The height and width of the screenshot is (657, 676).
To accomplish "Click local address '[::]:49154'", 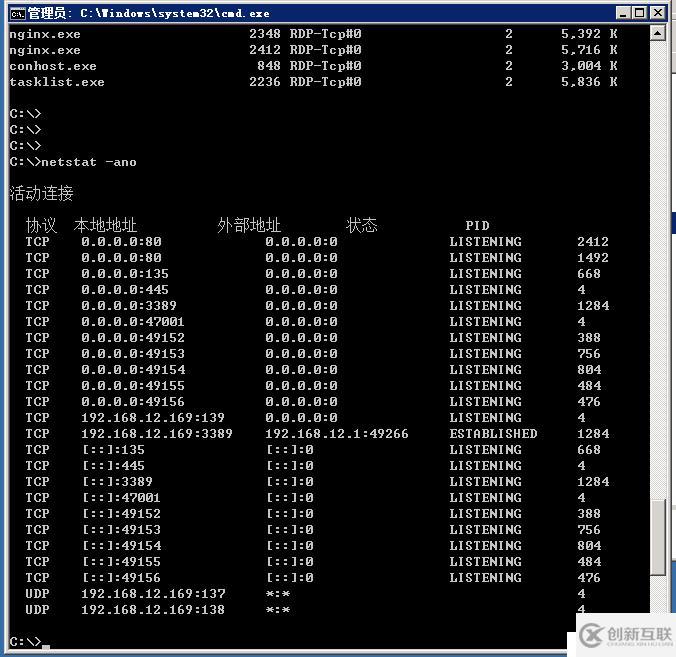I will tap(121, 545).
